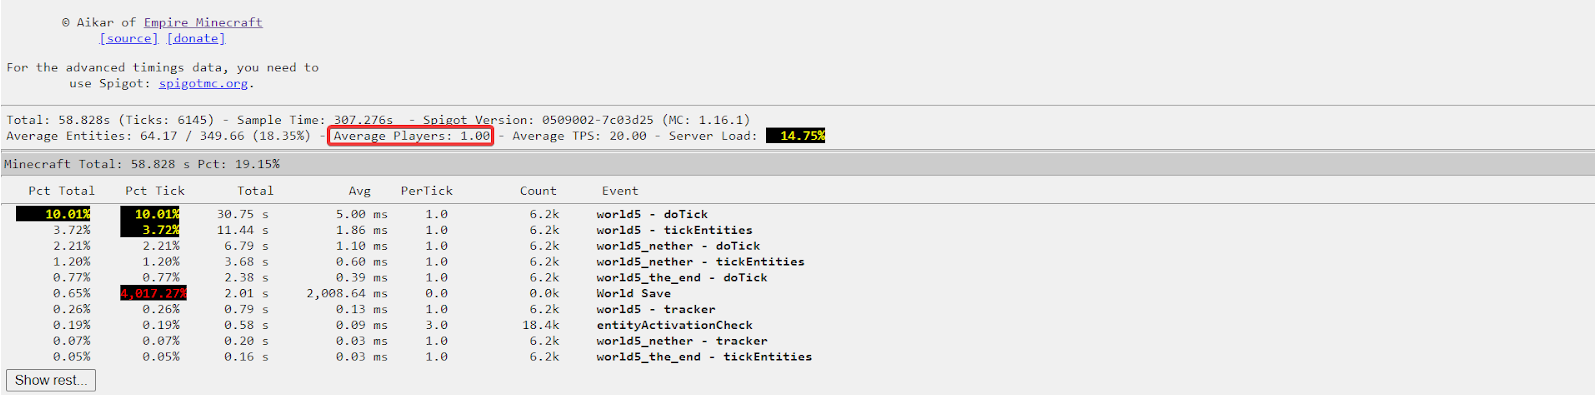
Task: Click the 11.44 s total value
Action: coord(243,230)
